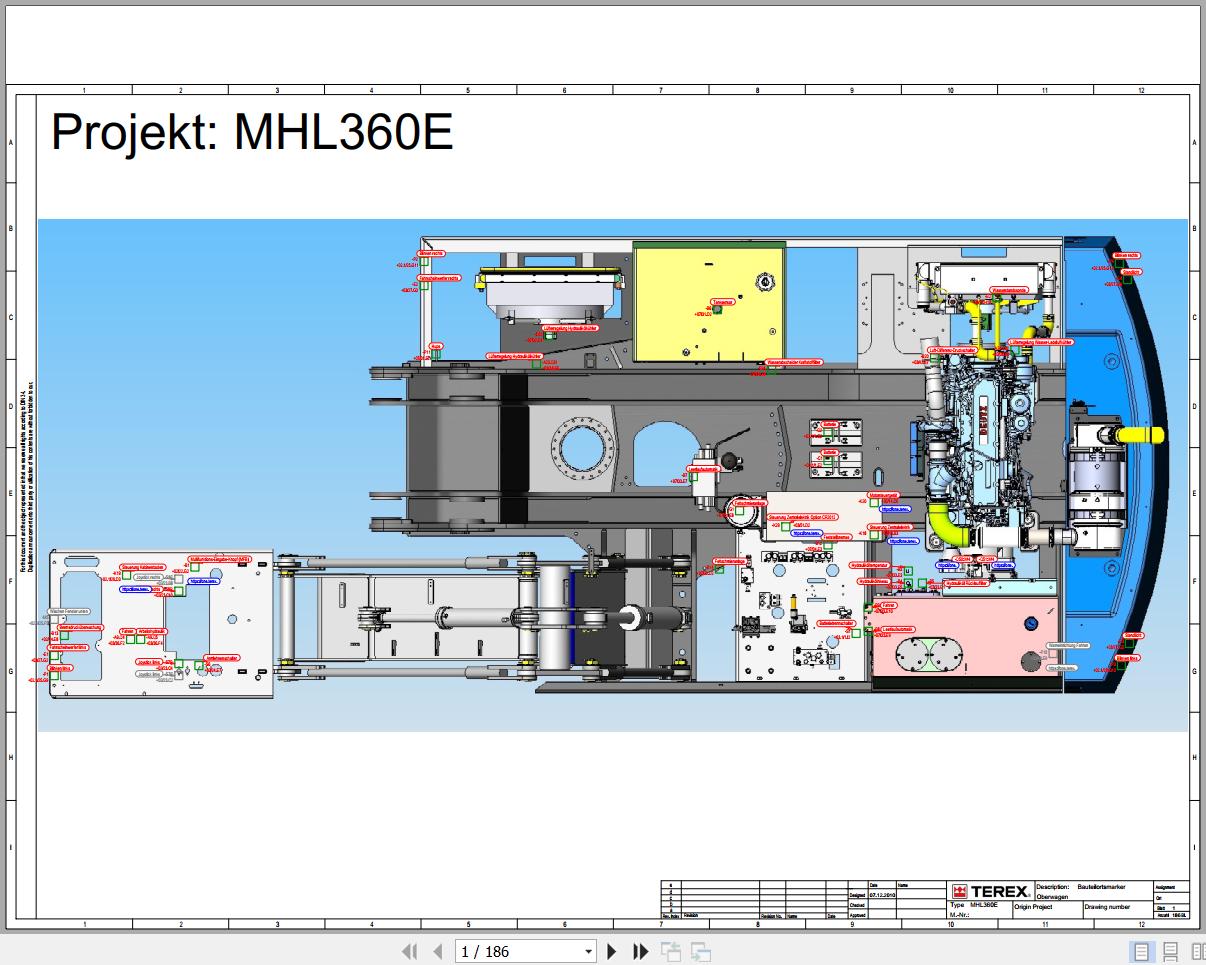Jump to the last page
The width and height of the screenshot is (1206, 965).
pos(641,951)
